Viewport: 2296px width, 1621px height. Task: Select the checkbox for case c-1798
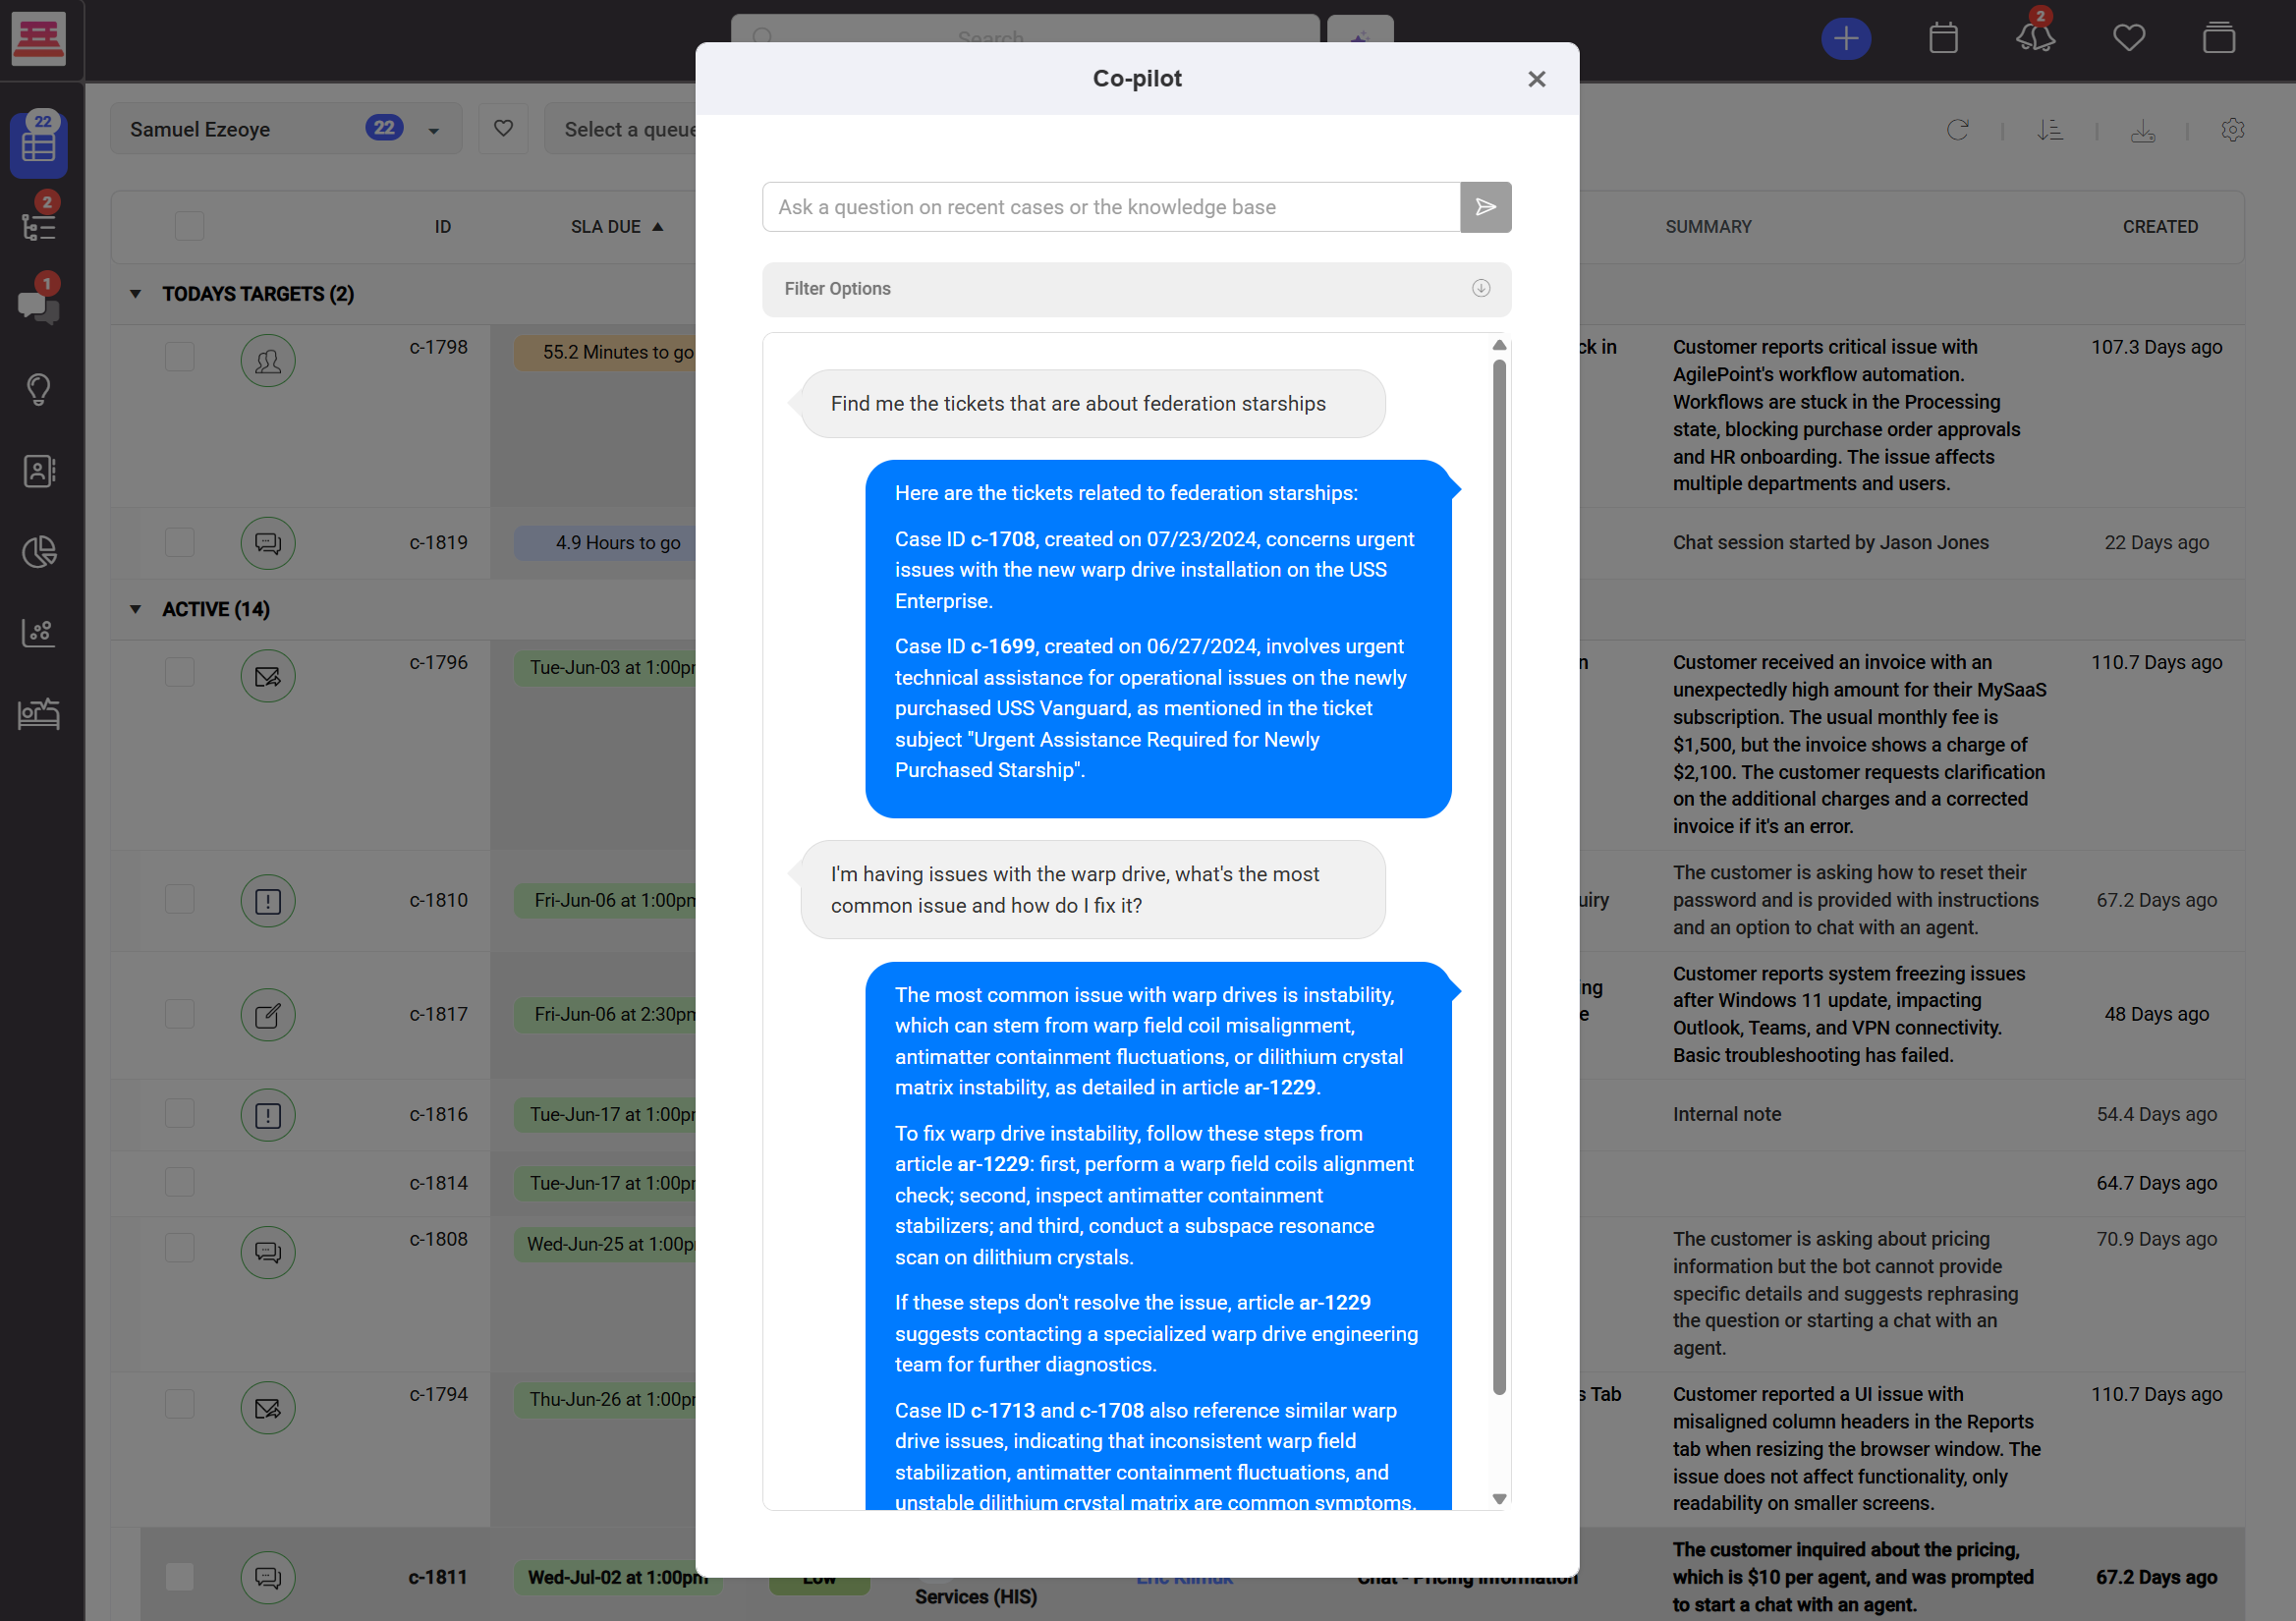pyautogui.click(x=179, y=356)
